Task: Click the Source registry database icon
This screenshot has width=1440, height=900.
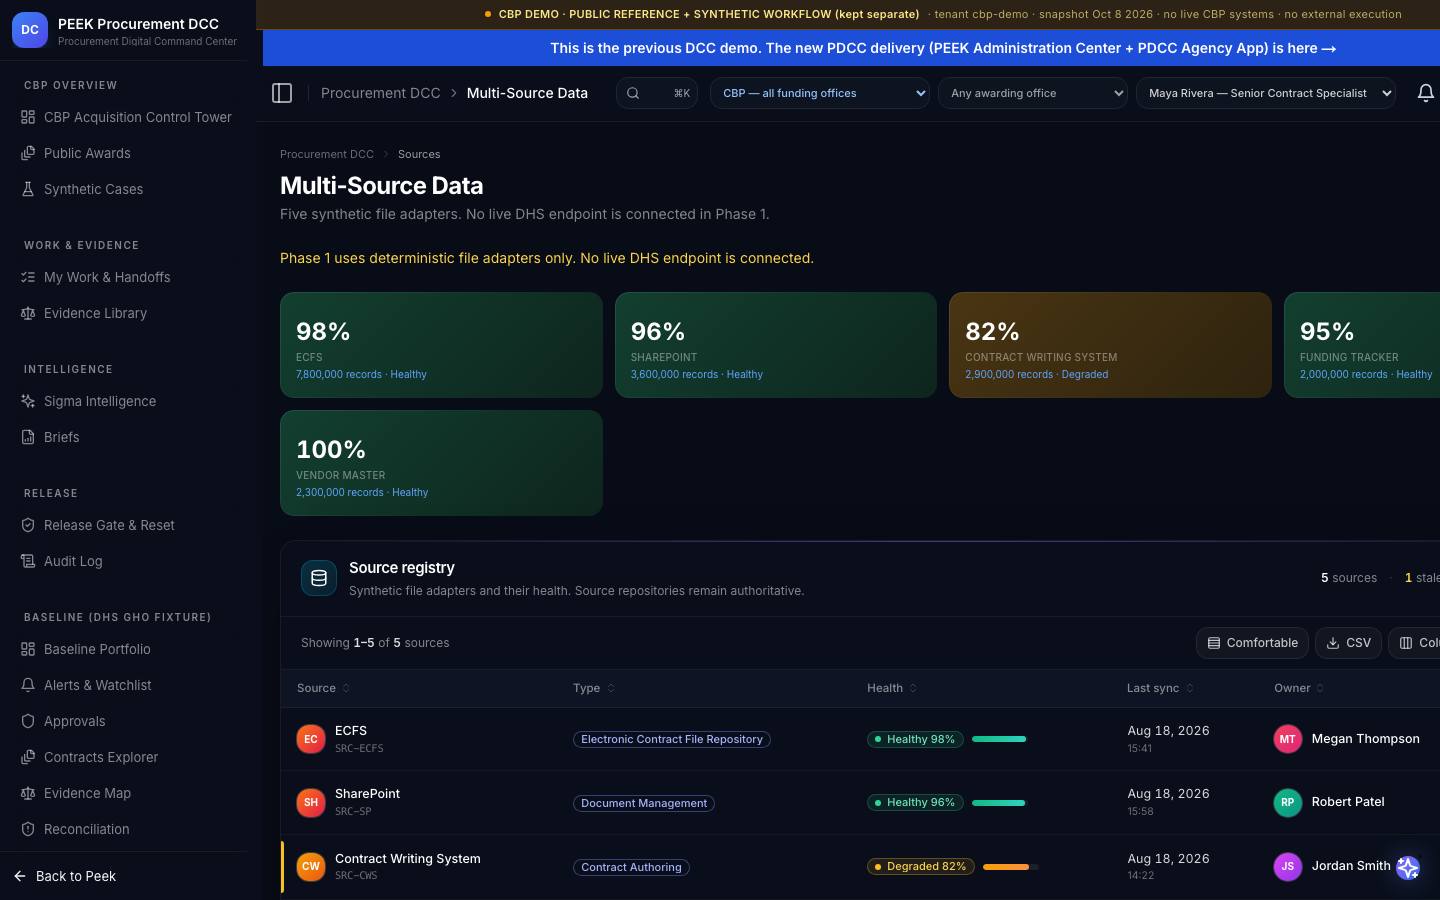Action: click(319, 578)
